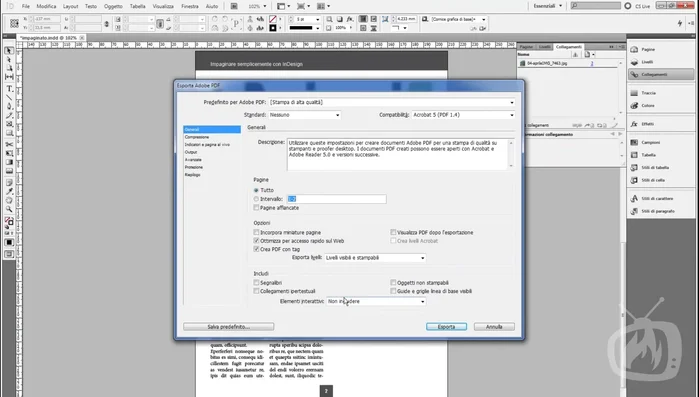Open Predefinito per Adobe PDF dropdown
Image resolution: width=699 pixels, height=397 pixels.
tap(392, 102)
